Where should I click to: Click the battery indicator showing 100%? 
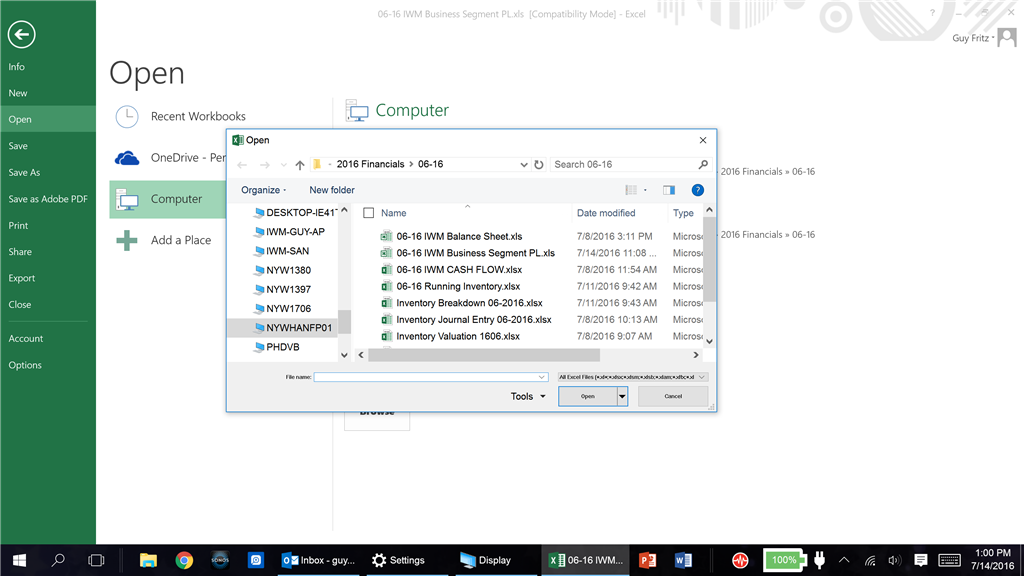[785, 560]
